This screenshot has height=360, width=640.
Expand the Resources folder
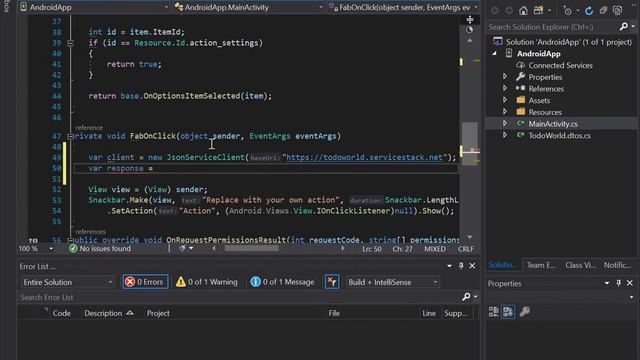click(x=505, y=111)
